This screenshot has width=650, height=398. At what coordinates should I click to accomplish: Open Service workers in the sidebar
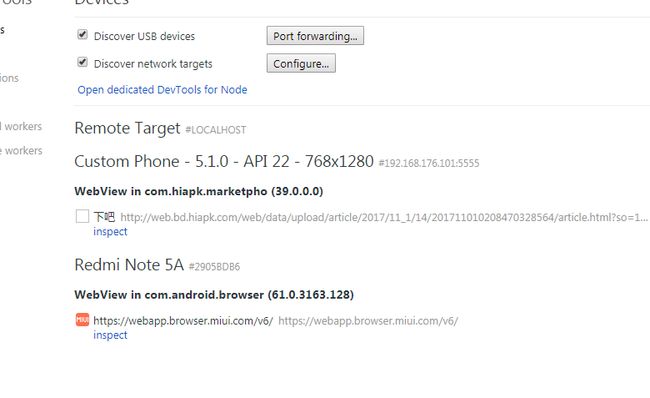[21, 150]
